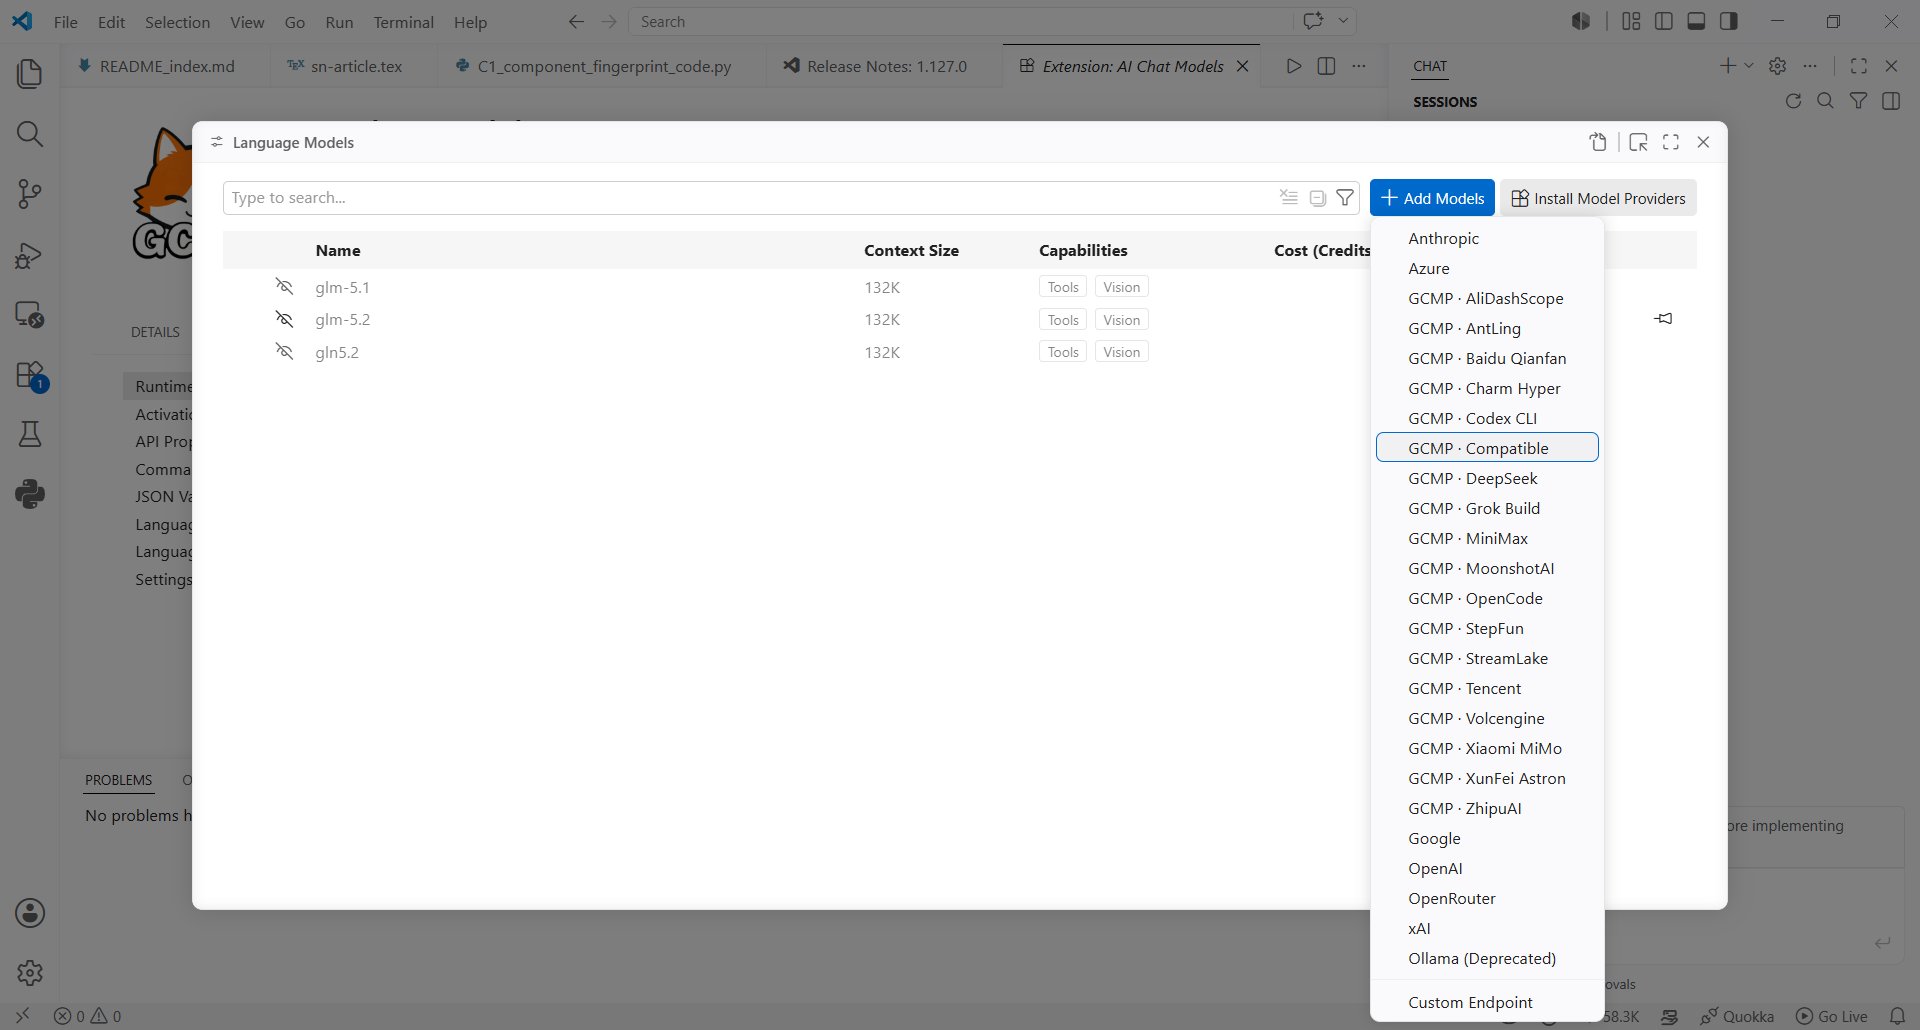
Task: Collapse all groups in the Language Models list
Action: click(1318, 198)
